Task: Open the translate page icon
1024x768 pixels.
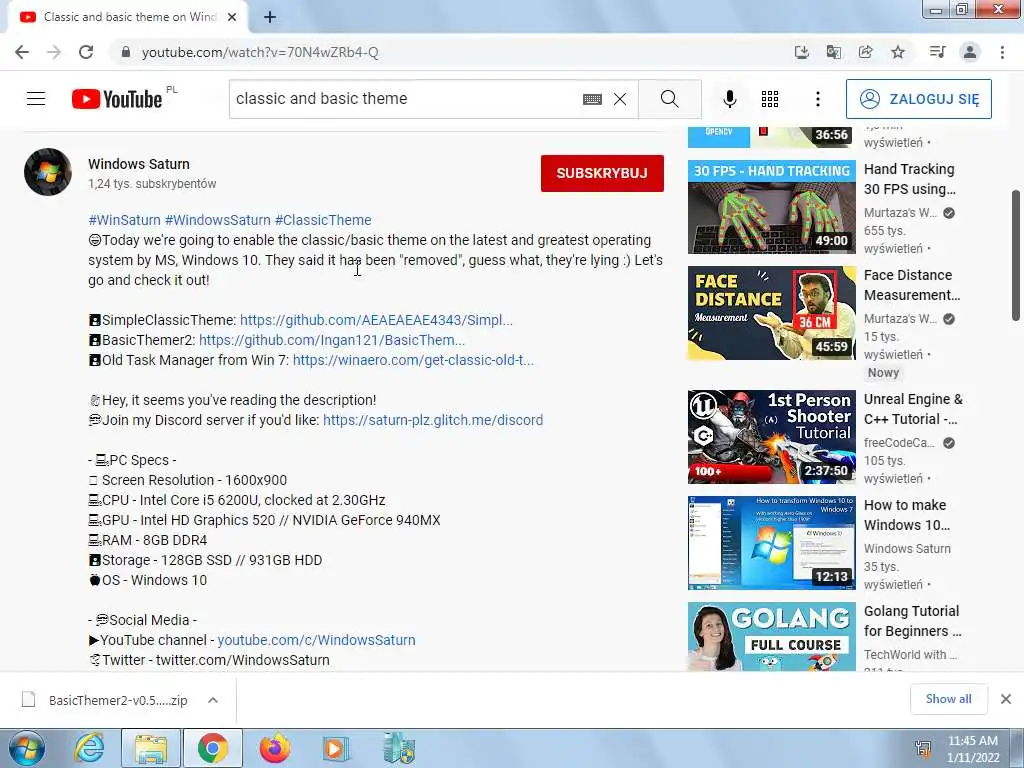Action: click(x=833, y=52)
